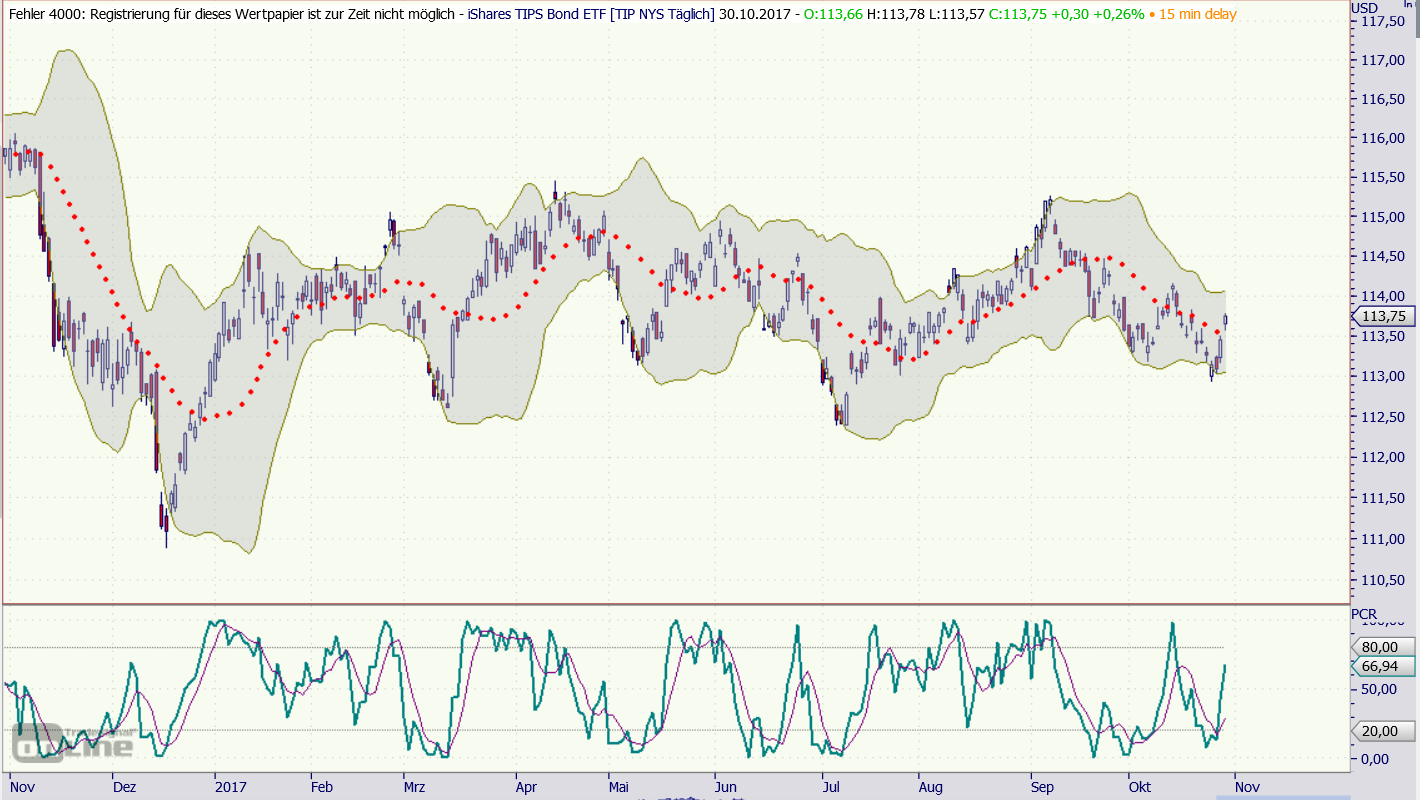Viewport: 1420px width, 800px height.
Task: Click the Aug label on time axis
Action: tap(930, 787)
